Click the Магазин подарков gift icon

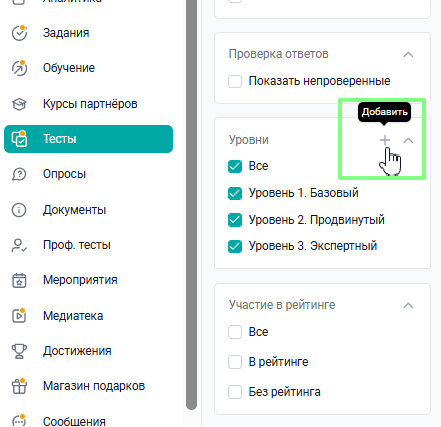[x=19, y=386]
